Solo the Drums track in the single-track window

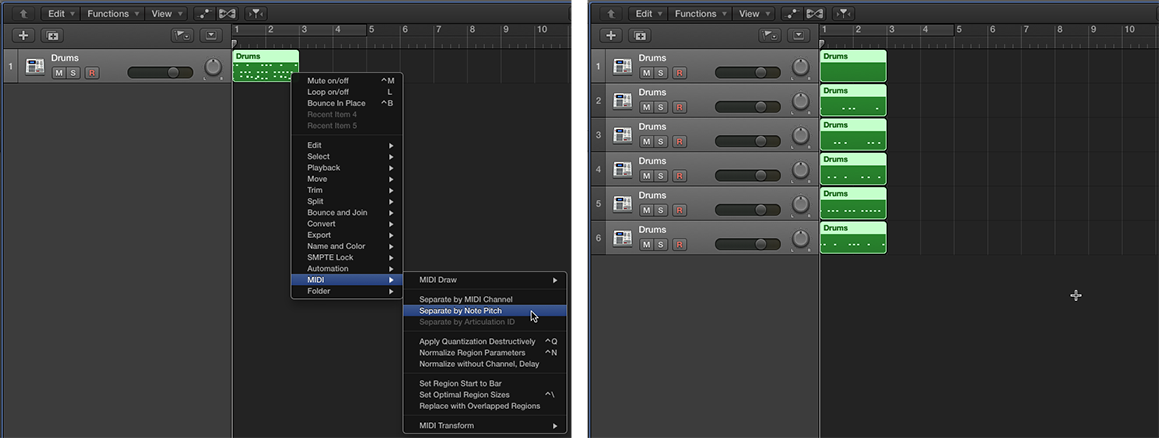coord(72,72)
